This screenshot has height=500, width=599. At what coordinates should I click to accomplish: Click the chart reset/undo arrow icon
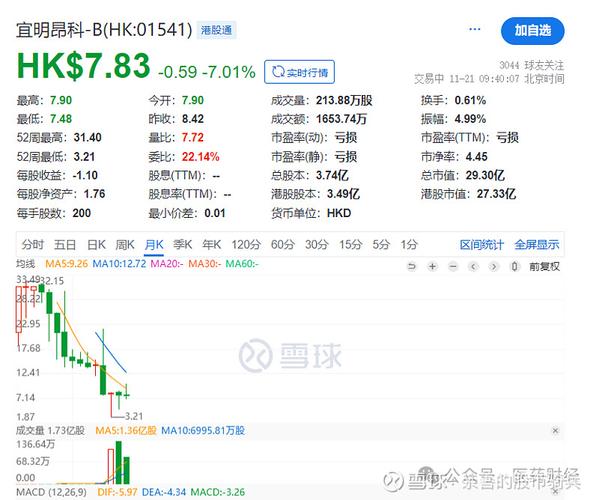pos(411,266)
